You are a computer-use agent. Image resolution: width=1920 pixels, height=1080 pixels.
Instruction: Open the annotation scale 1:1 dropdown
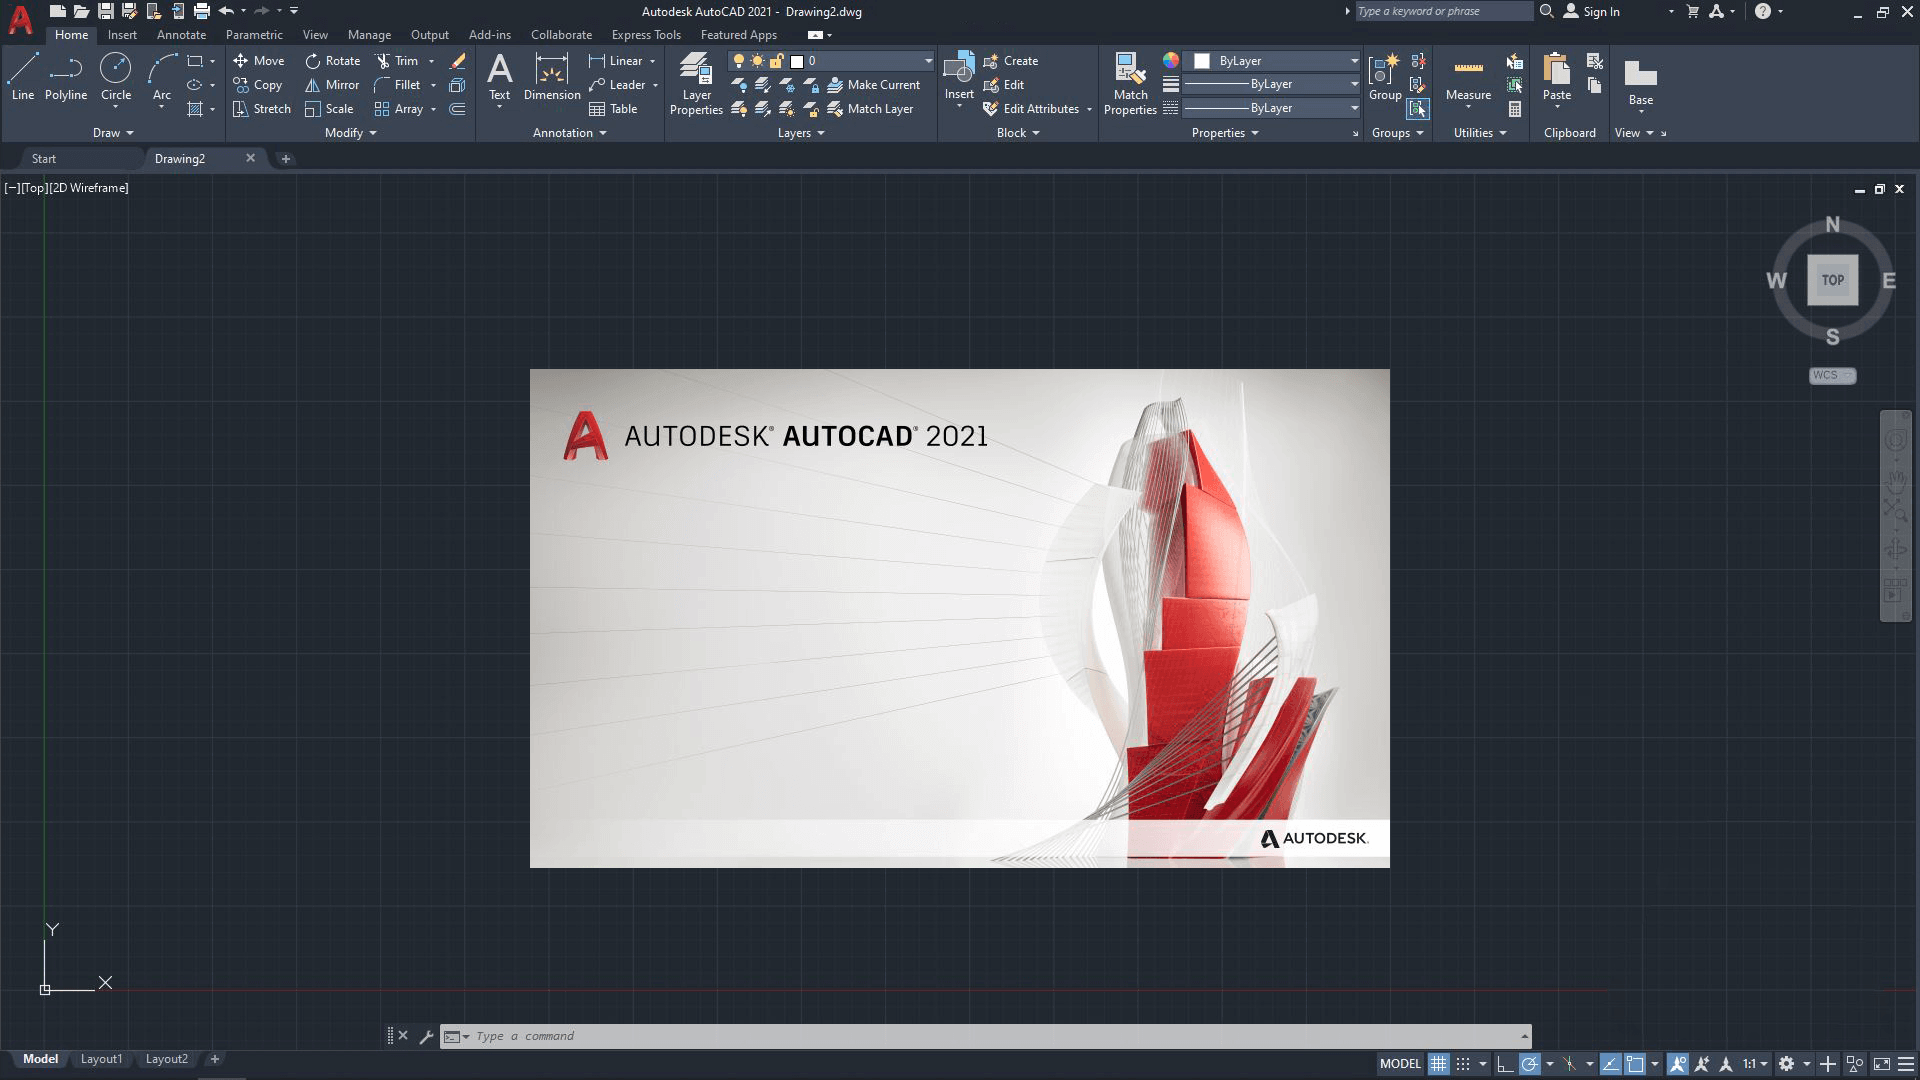tap(1755, 1064)
